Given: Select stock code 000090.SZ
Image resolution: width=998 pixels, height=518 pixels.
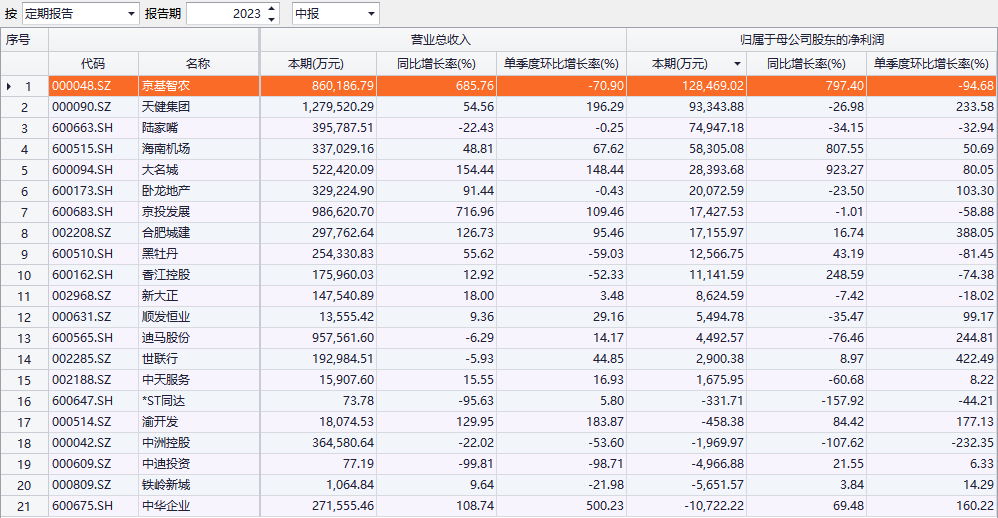Looking at the screenshot, I should [82, 107].
